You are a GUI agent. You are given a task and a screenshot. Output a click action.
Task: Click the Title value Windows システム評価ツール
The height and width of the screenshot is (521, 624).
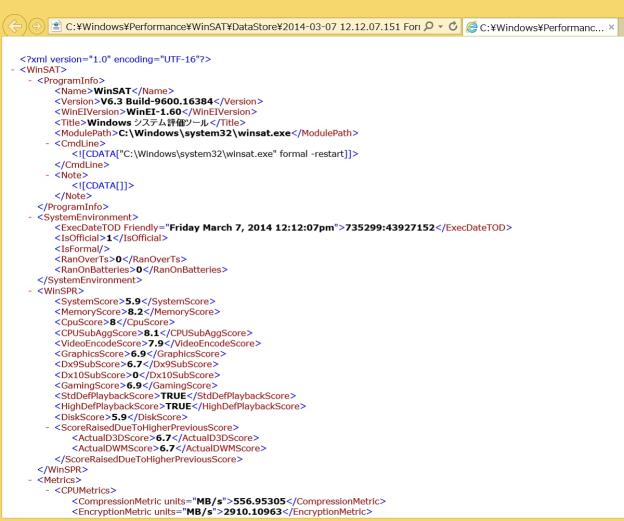pos(148,123)
